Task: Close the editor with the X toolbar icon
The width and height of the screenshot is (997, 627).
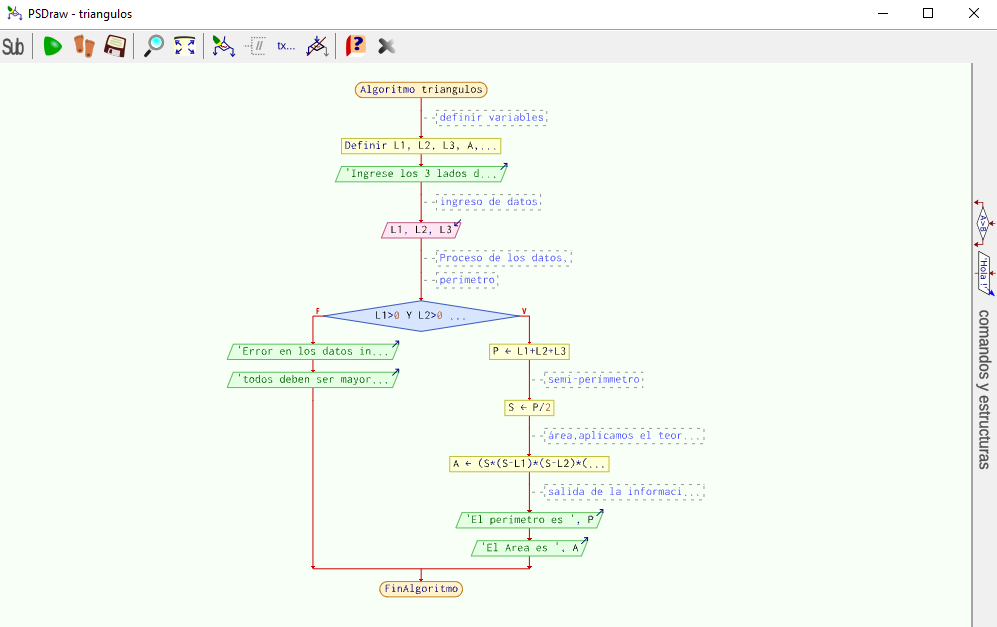Action: [386, 46]
